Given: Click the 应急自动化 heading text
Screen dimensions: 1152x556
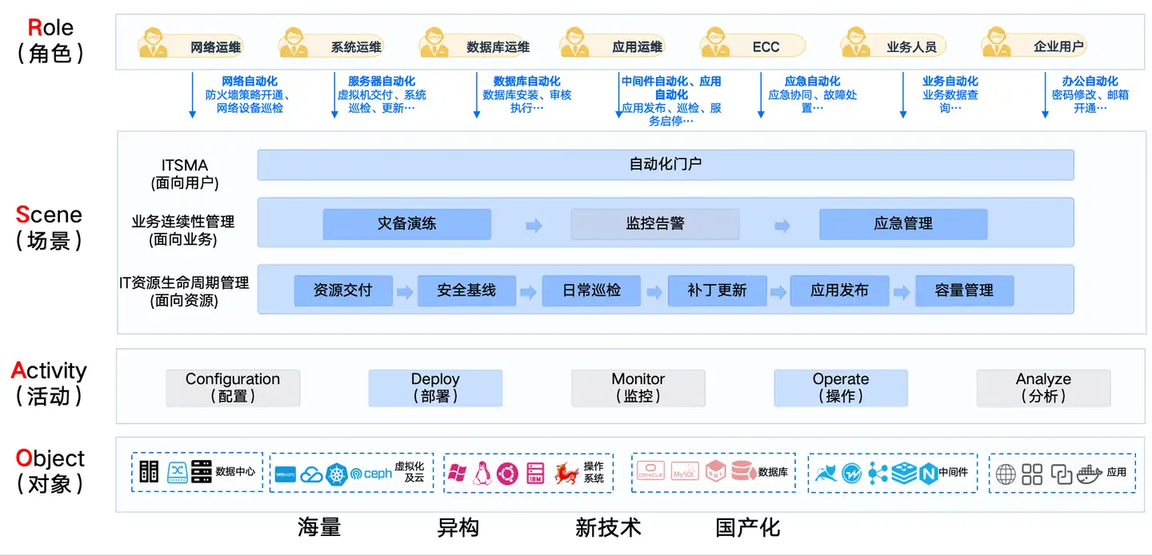Looking at the screenshot, I should point(813,82).
